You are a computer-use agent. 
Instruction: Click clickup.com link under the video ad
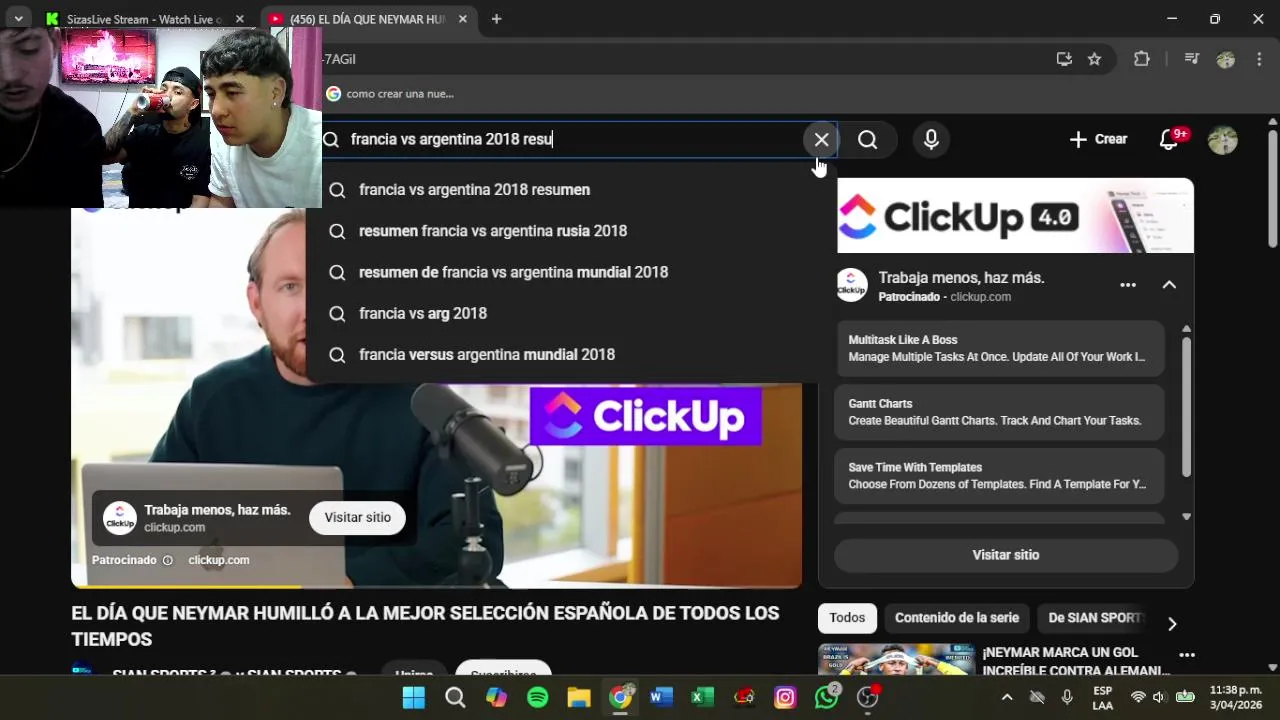coord(219,560)
